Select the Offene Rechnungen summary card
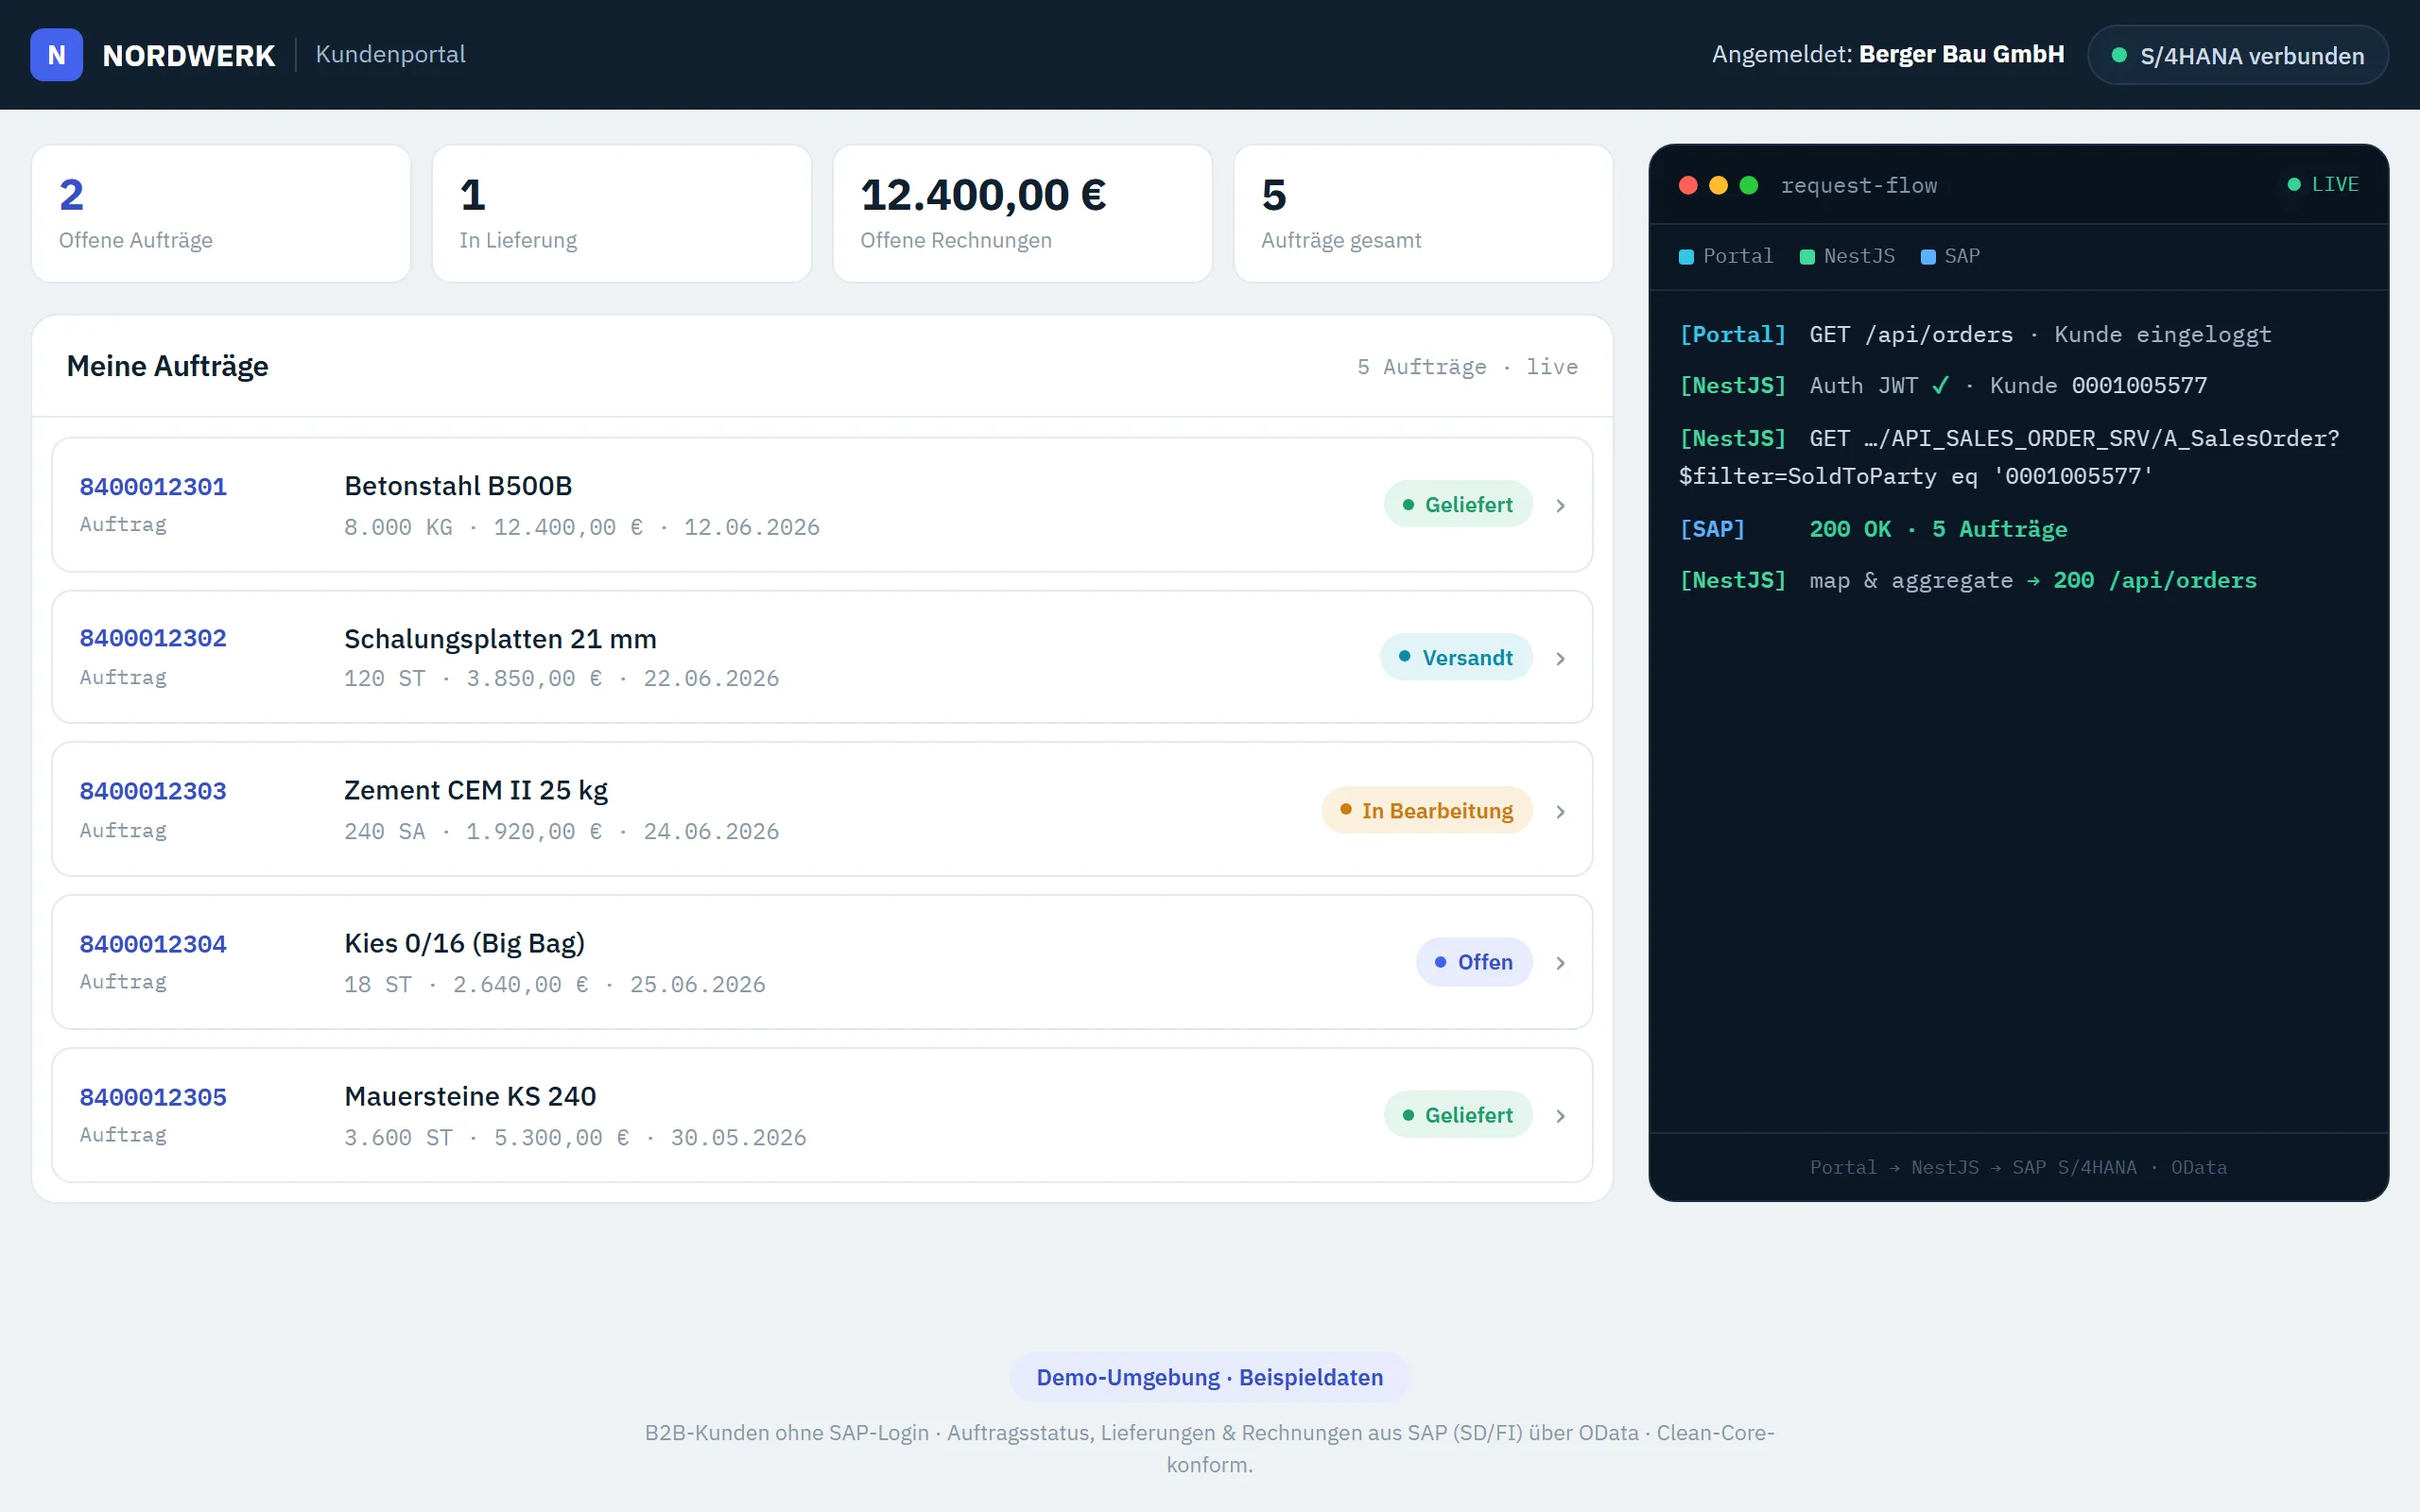 click(1023, 214)
